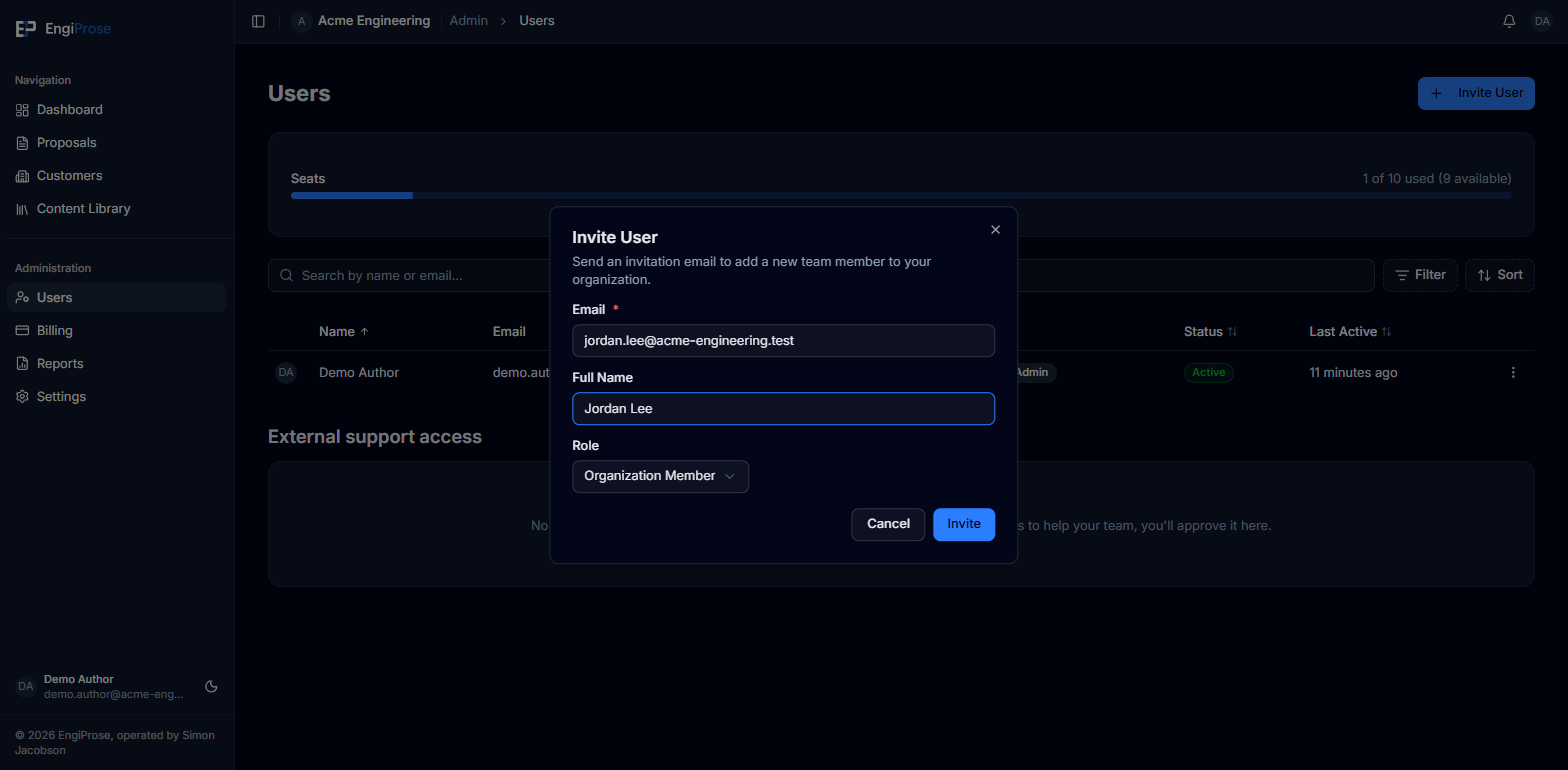
Task: Click the blue Invite button
Action: [x=964, y=524]
